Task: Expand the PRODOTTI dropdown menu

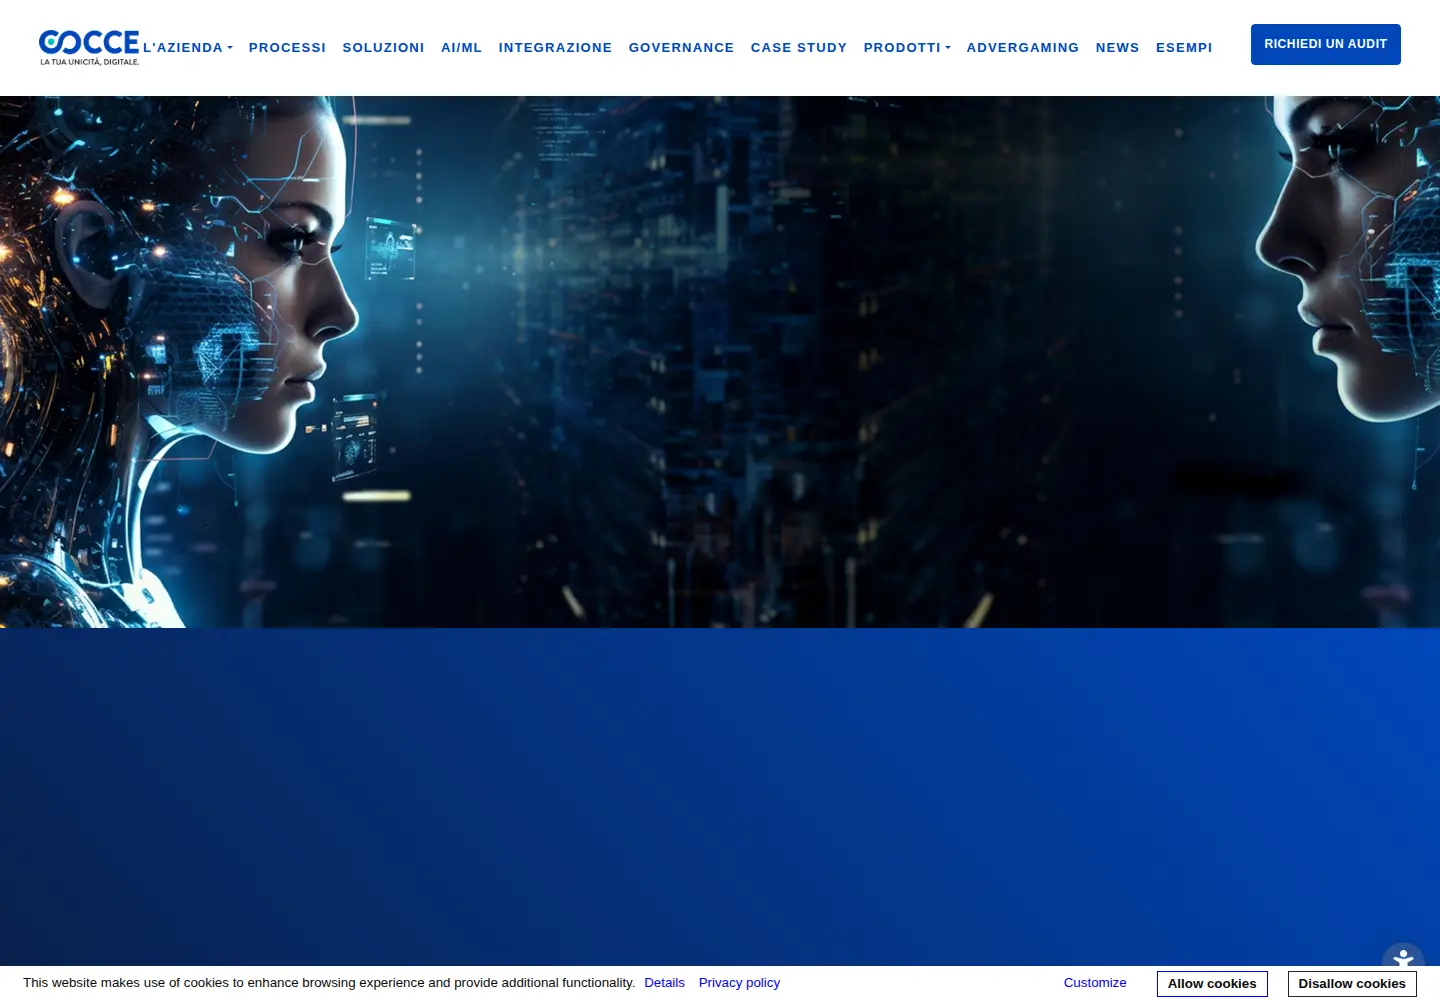Action: [907, 48]
